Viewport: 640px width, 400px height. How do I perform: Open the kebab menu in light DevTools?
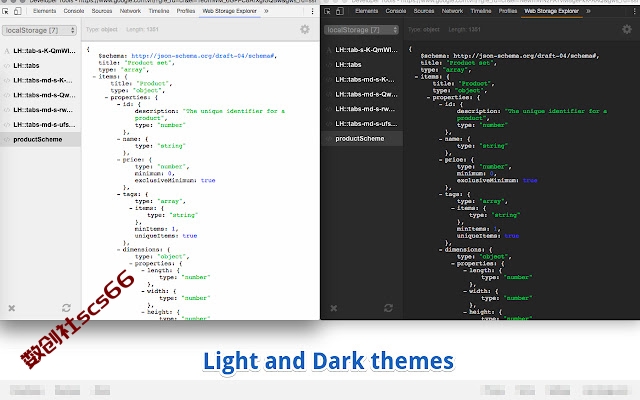coord(312,11)
